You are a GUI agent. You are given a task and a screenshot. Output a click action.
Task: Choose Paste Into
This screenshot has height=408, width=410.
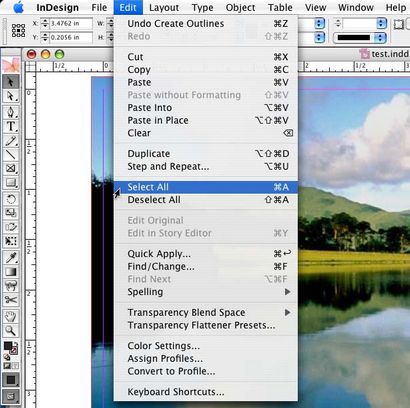coord(206,108)
